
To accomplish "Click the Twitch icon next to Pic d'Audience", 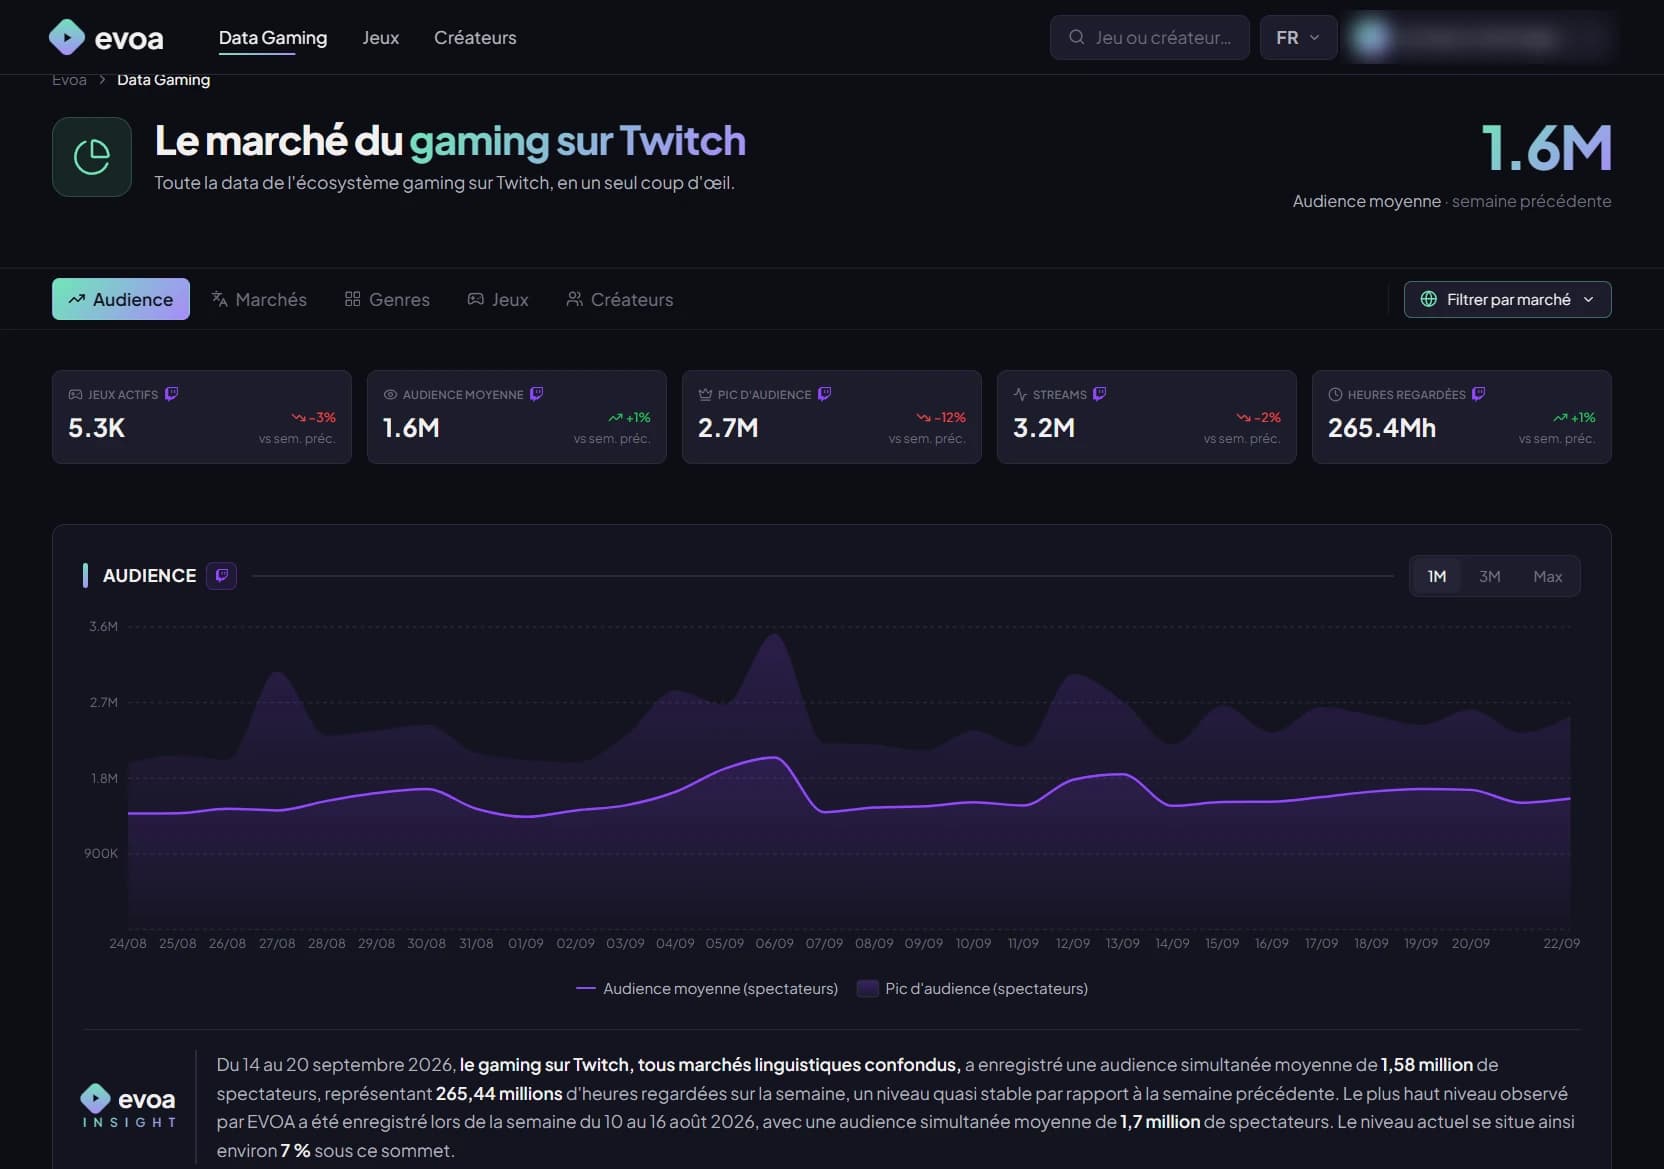I will click(x=825, y=394).
